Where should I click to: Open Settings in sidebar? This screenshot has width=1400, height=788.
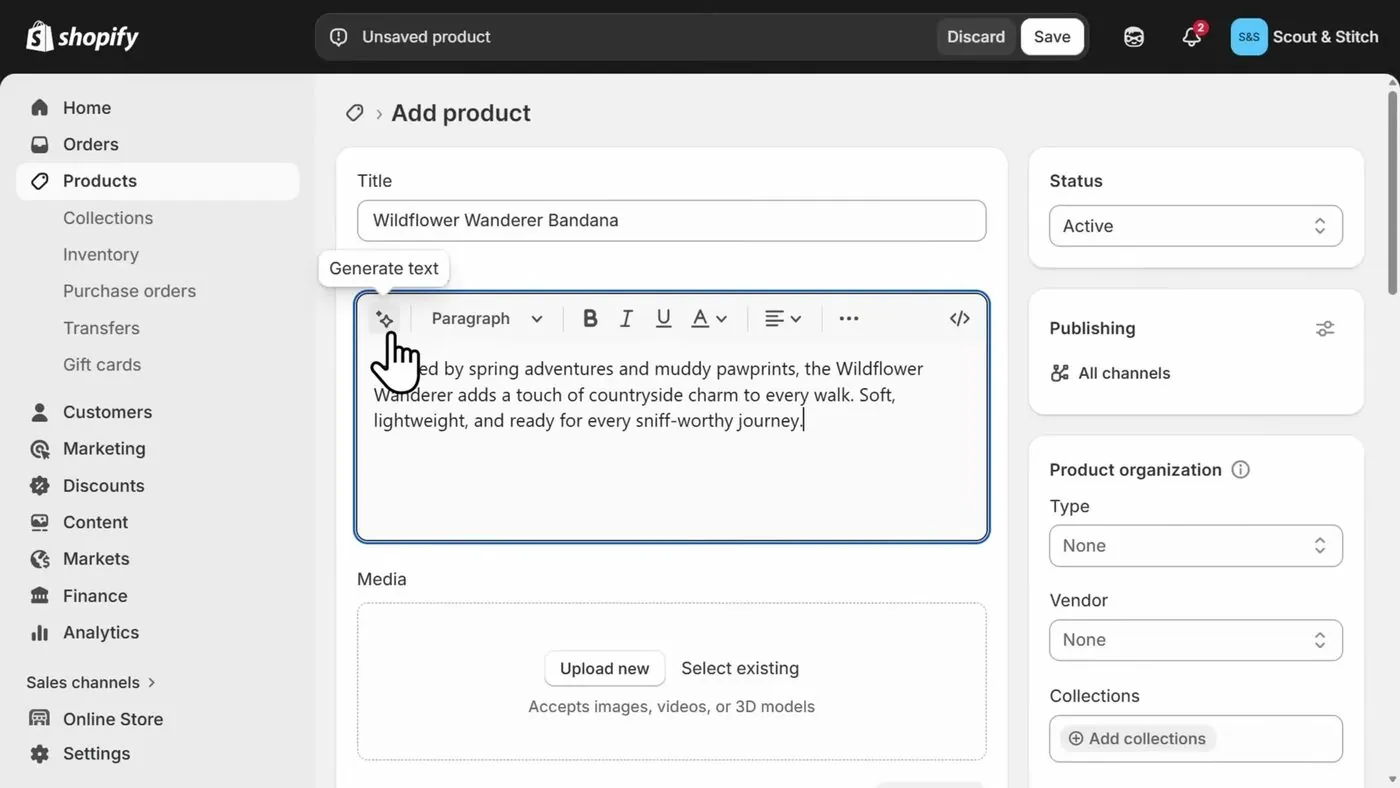click(x=158, y=754)
